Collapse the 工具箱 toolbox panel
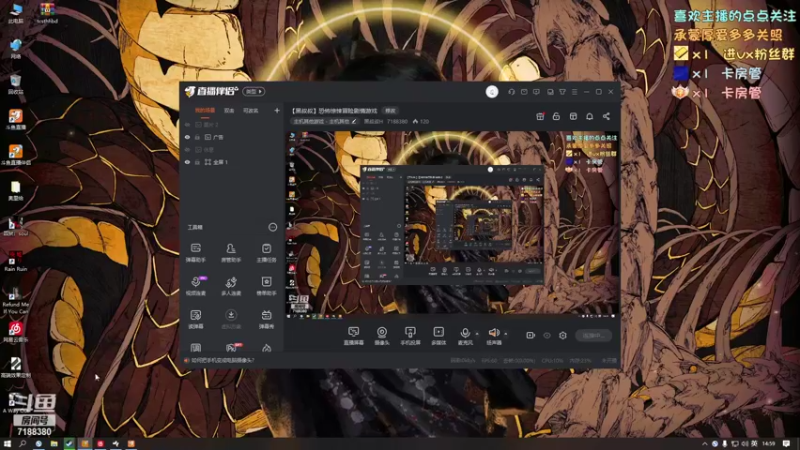Viewport: 800px width, 450px height. coord(272,227)
